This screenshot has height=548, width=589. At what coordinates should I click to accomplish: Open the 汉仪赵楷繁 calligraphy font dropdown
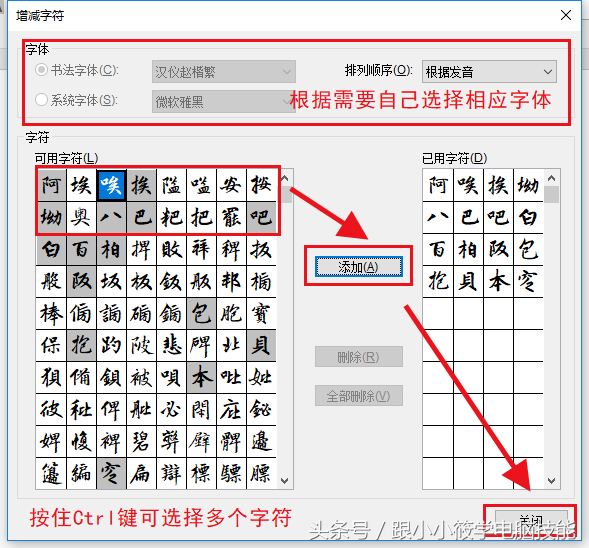224,71
